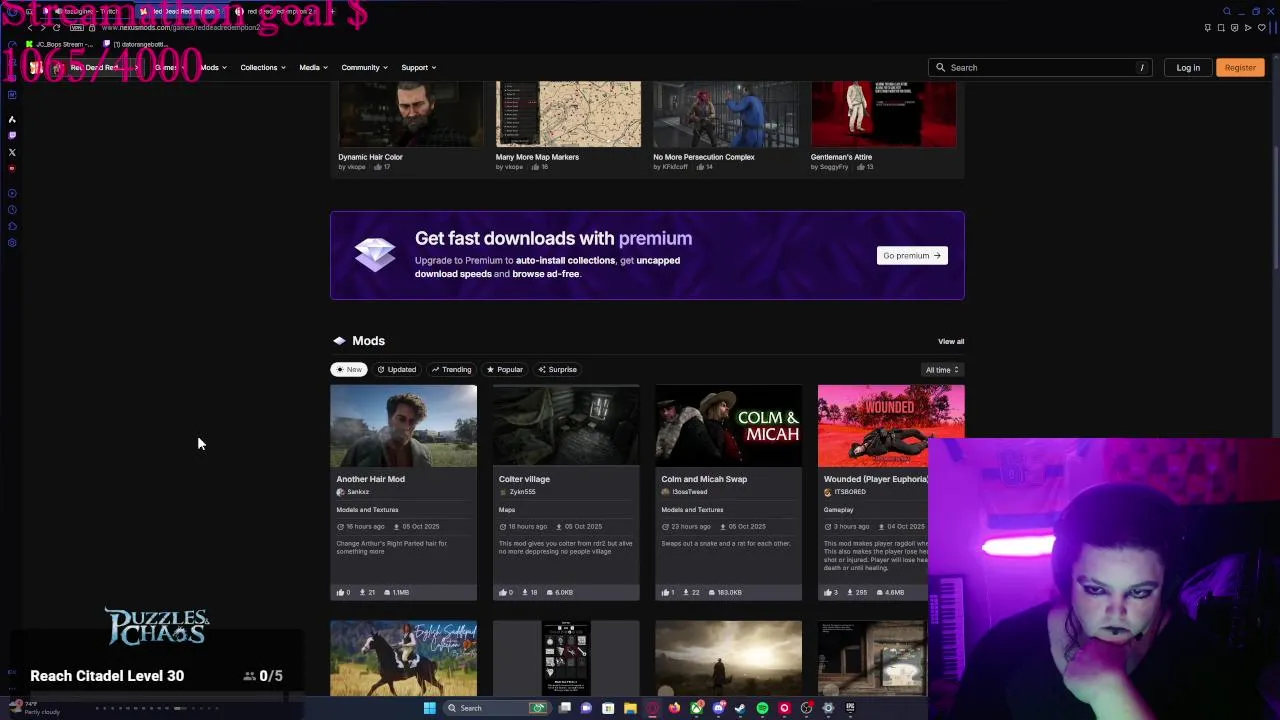
Task: Click the browser address bar URL
Action: [180, 27]
